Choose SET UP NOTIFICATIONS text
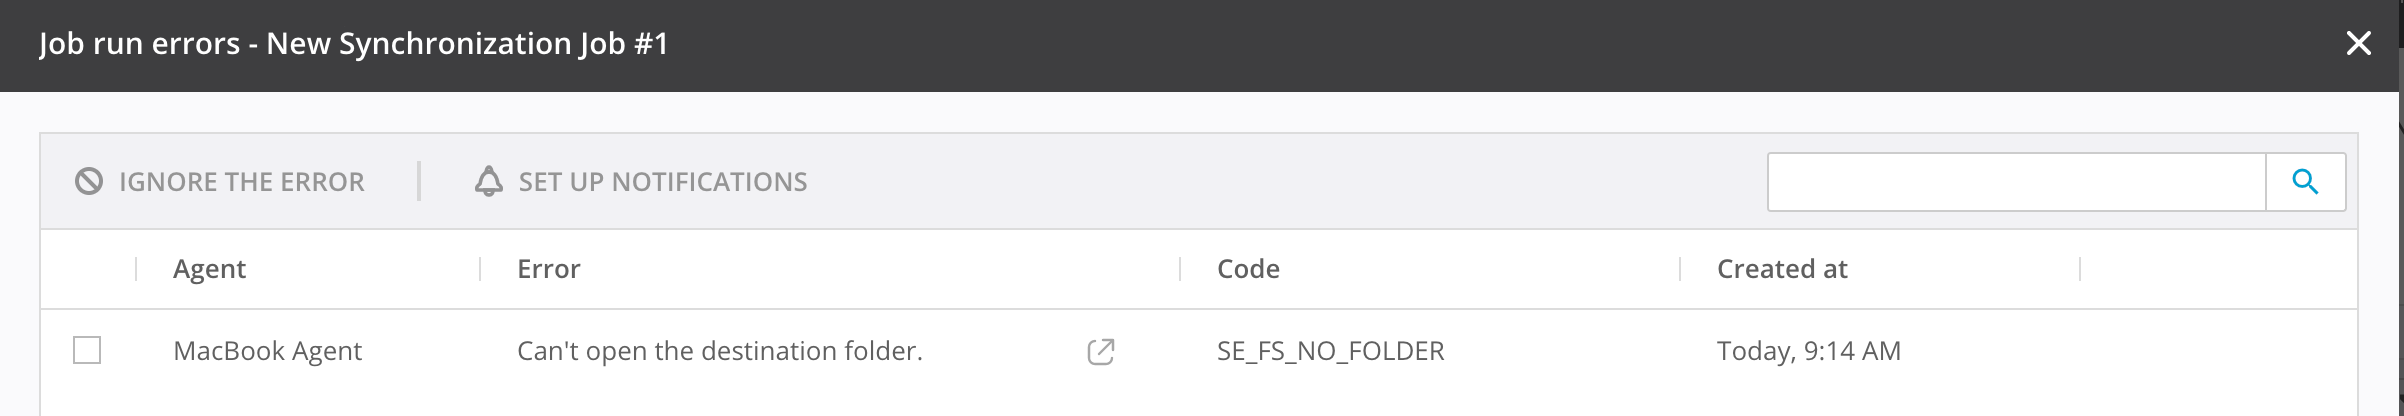 tap(662, 182)
